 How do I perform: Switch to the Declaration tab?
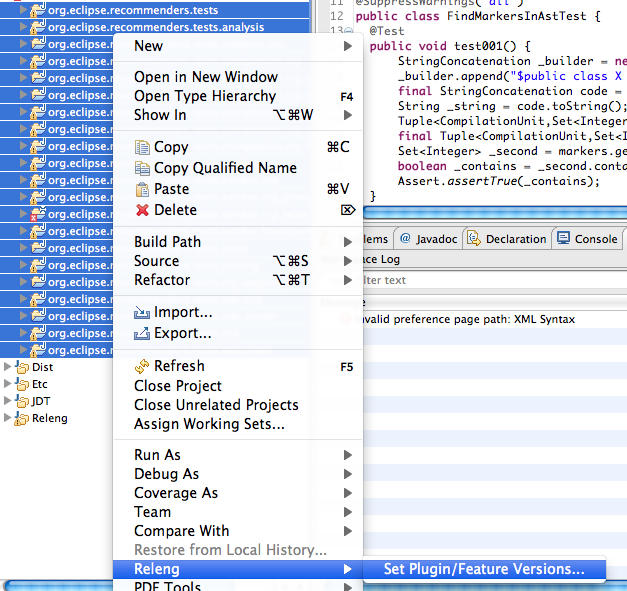coord(507,239)
